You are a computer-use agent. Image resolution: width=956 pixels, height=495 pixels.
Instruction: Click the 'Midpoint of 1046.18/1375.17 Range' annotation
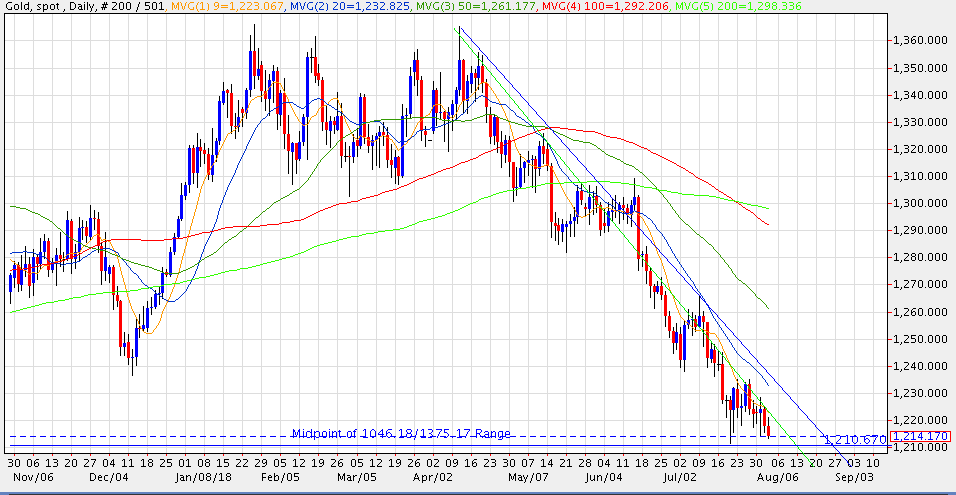(401, 433)
